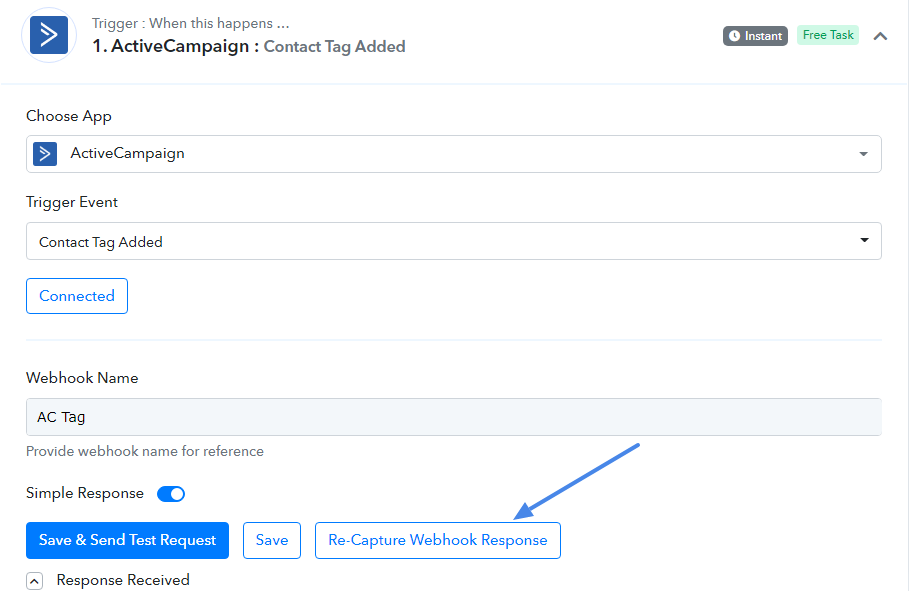Click the clock icon in Instant badge
This screenshot has width=909, height=591.
point(735,36)
